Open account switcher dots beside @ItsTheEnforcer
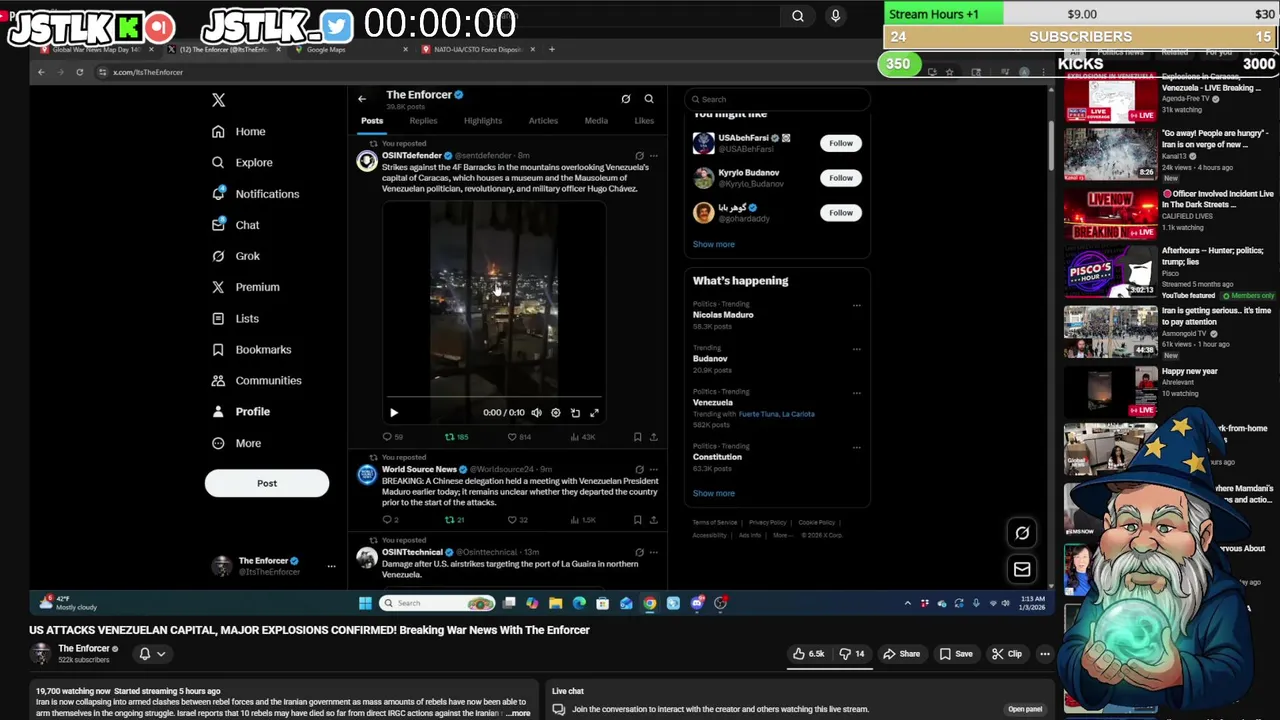 click(x=331, y=566)
